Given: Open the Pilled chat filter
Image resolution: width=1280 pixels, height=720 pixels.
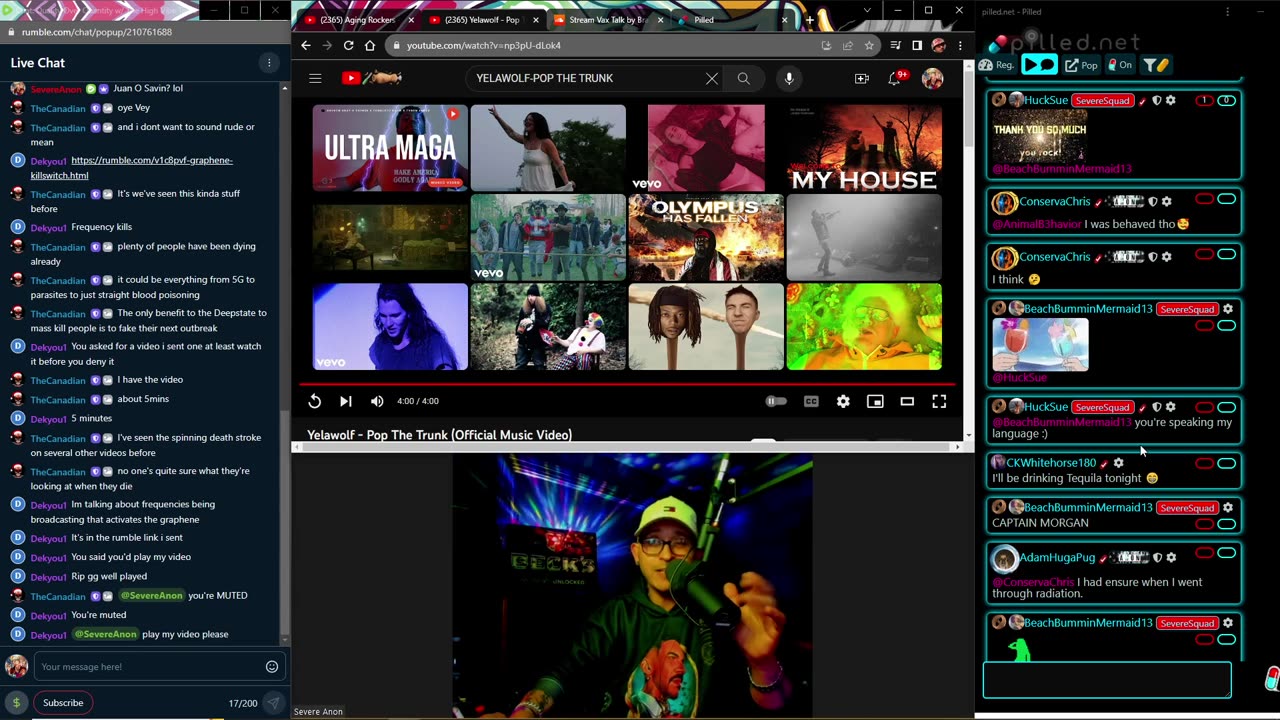Looking at the screenshot, I should tap(1156, 65).
